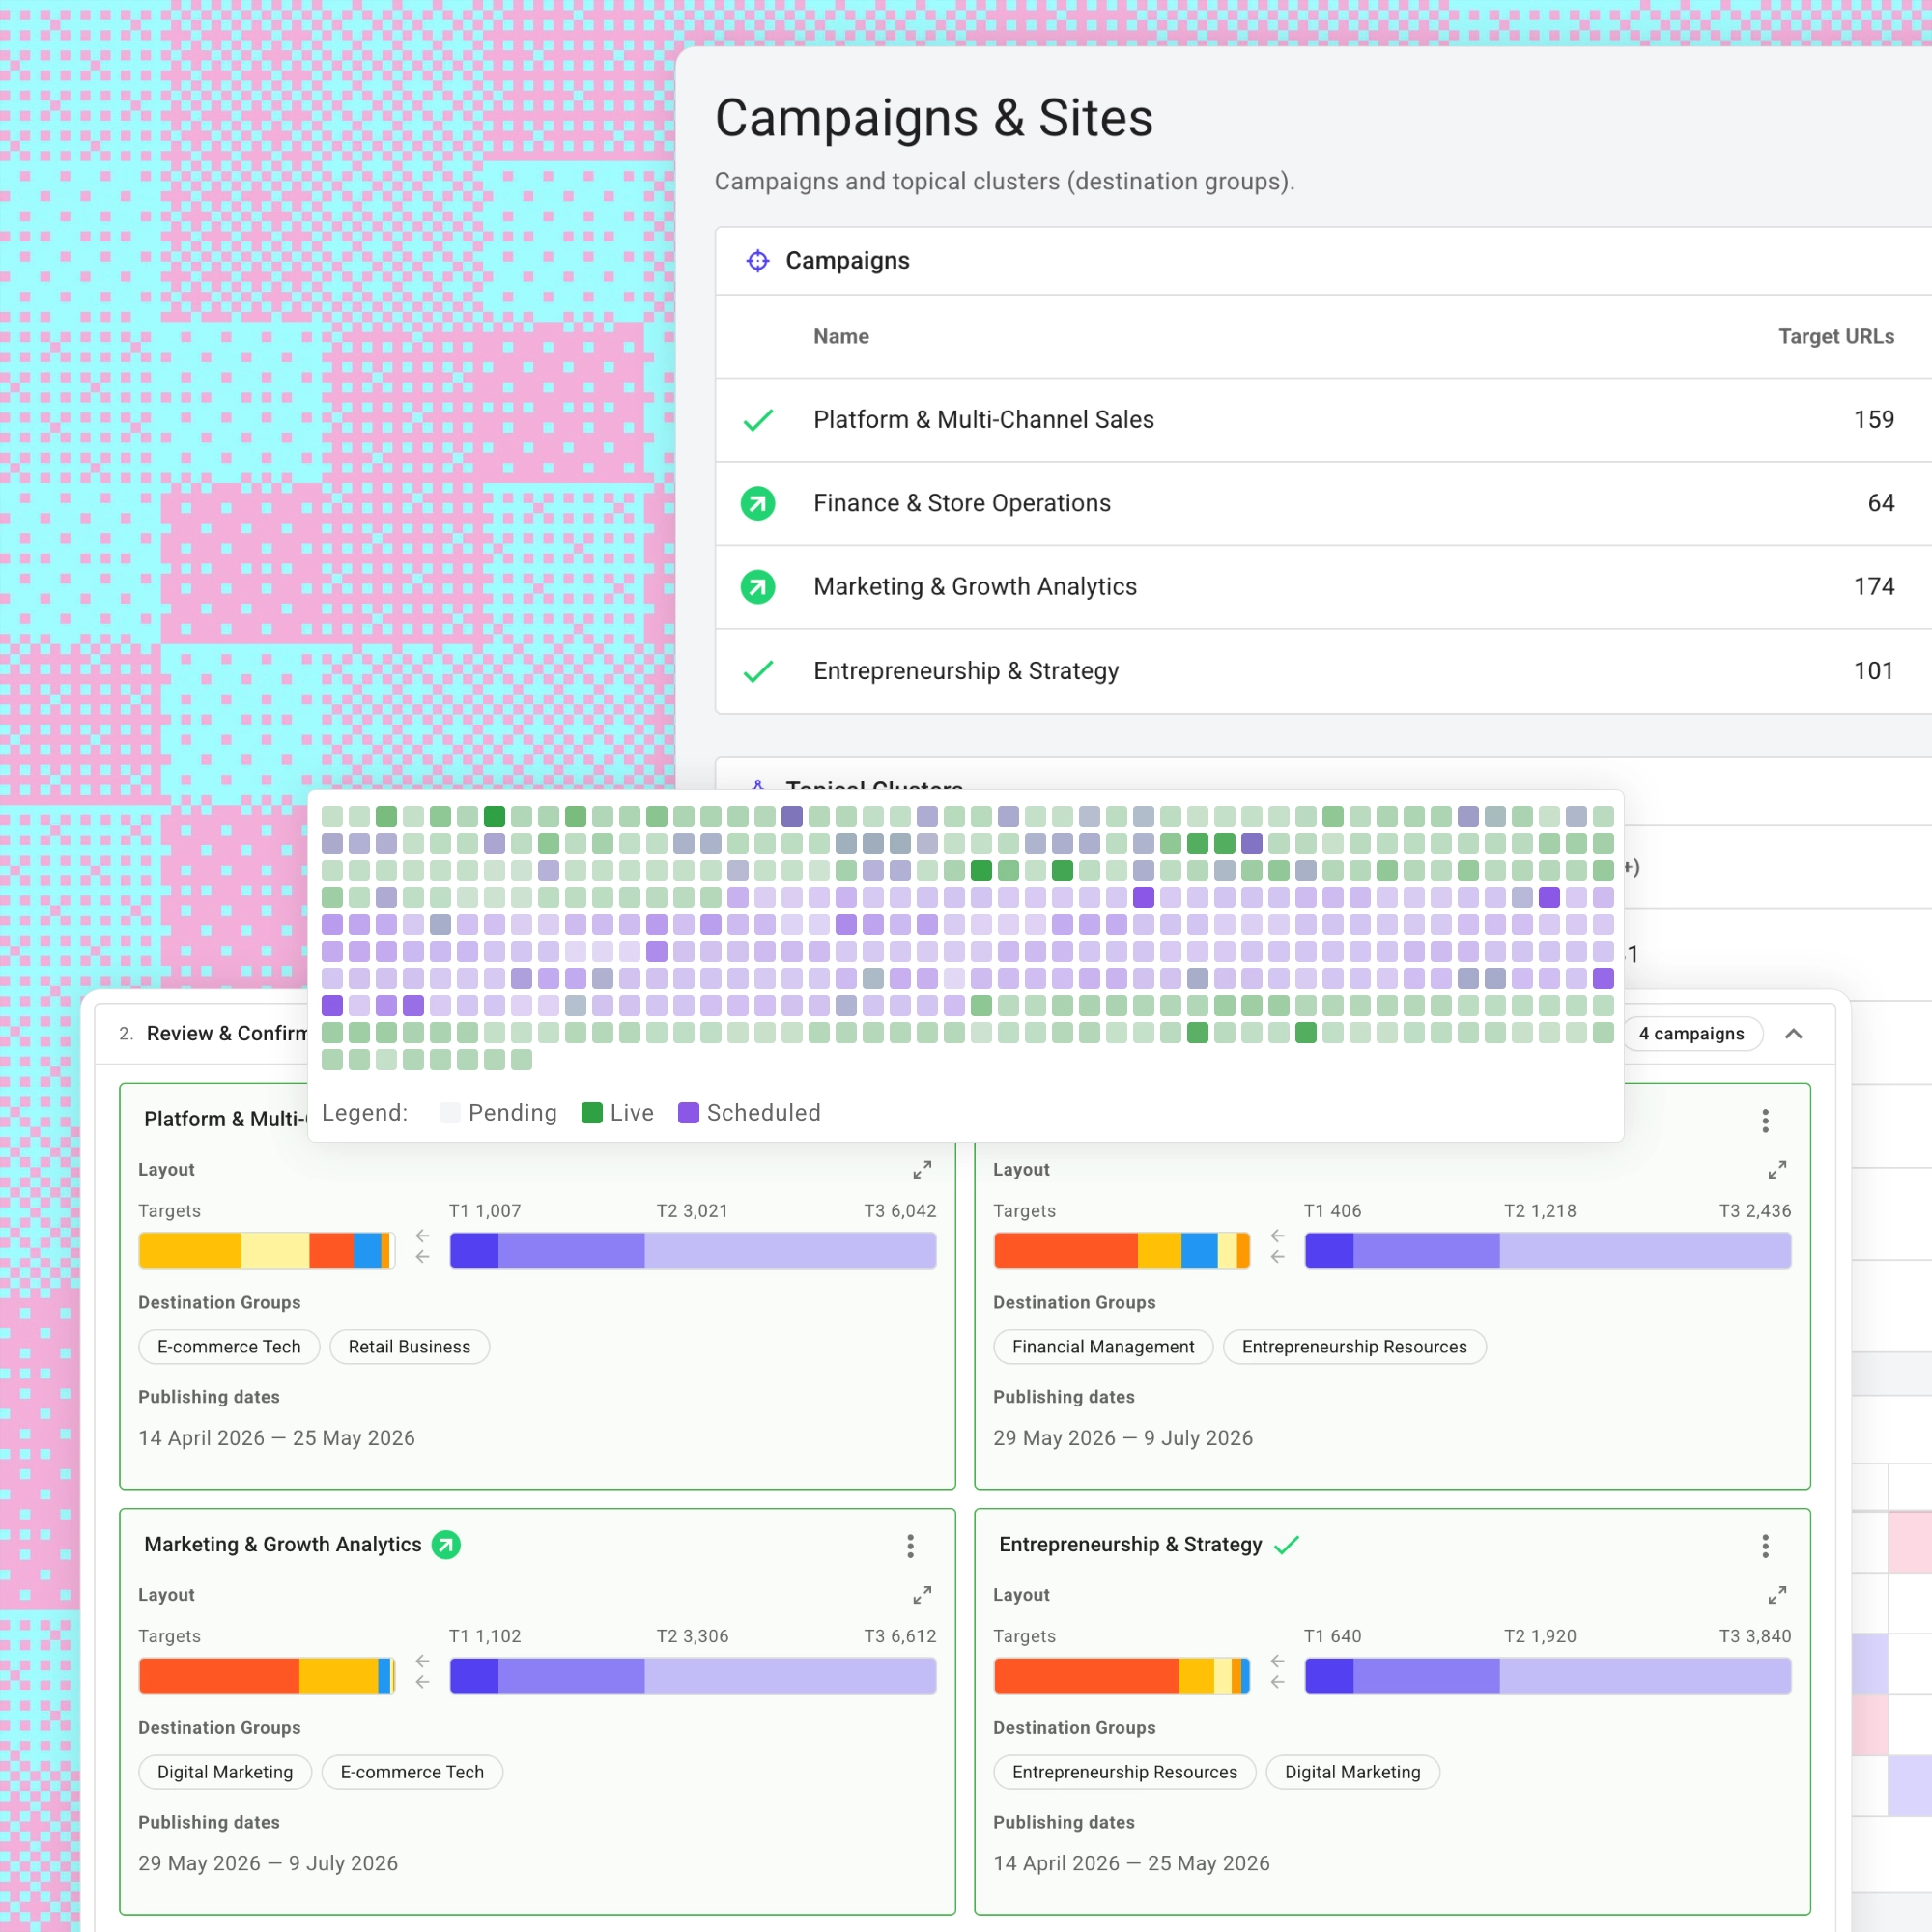Click Live legend green swatch
The height and width of the screenshot is (1932, 1932).
592,1113
